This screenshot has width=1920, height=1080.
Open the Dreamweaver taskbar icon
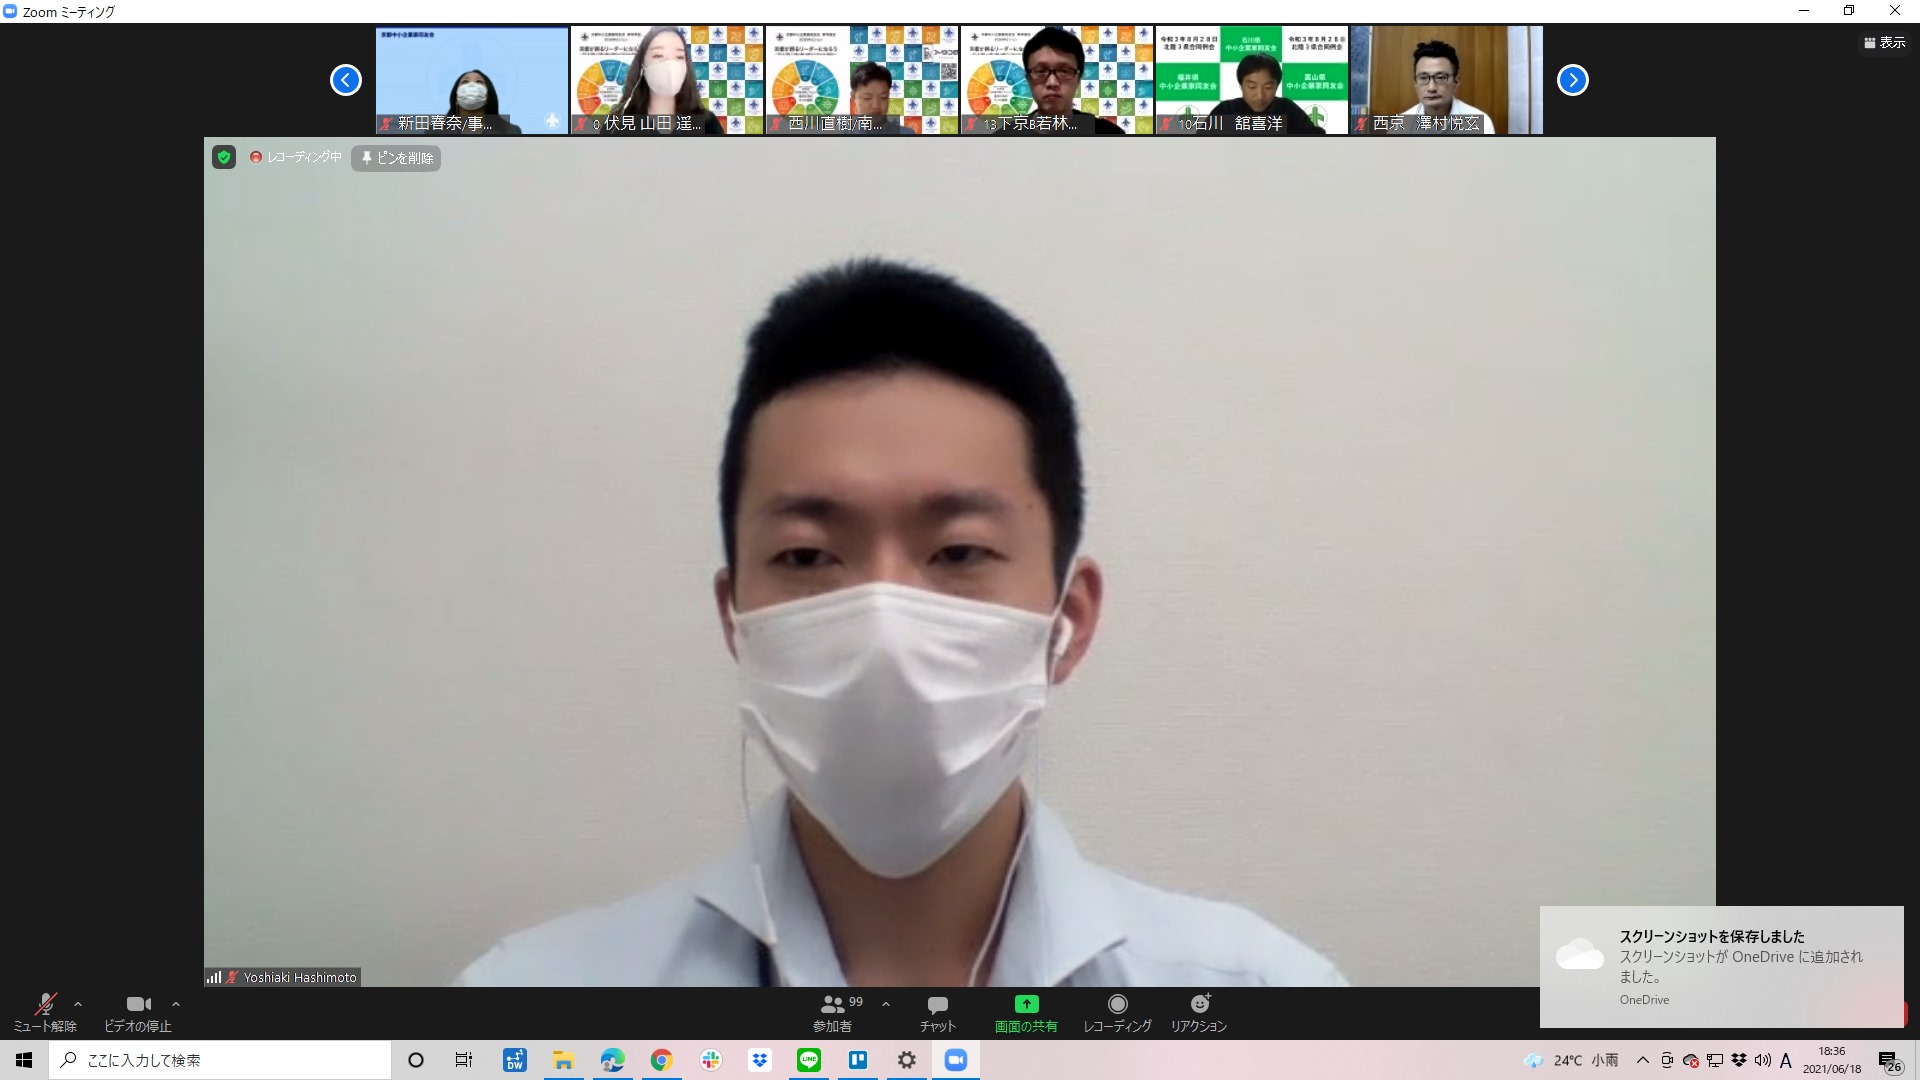click(515, 1060)
